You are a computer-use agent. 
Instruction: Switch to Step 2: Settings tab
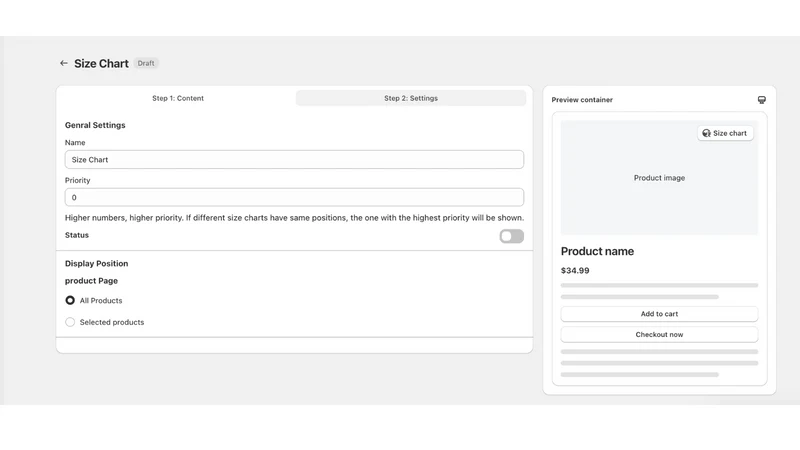(411, 98)
